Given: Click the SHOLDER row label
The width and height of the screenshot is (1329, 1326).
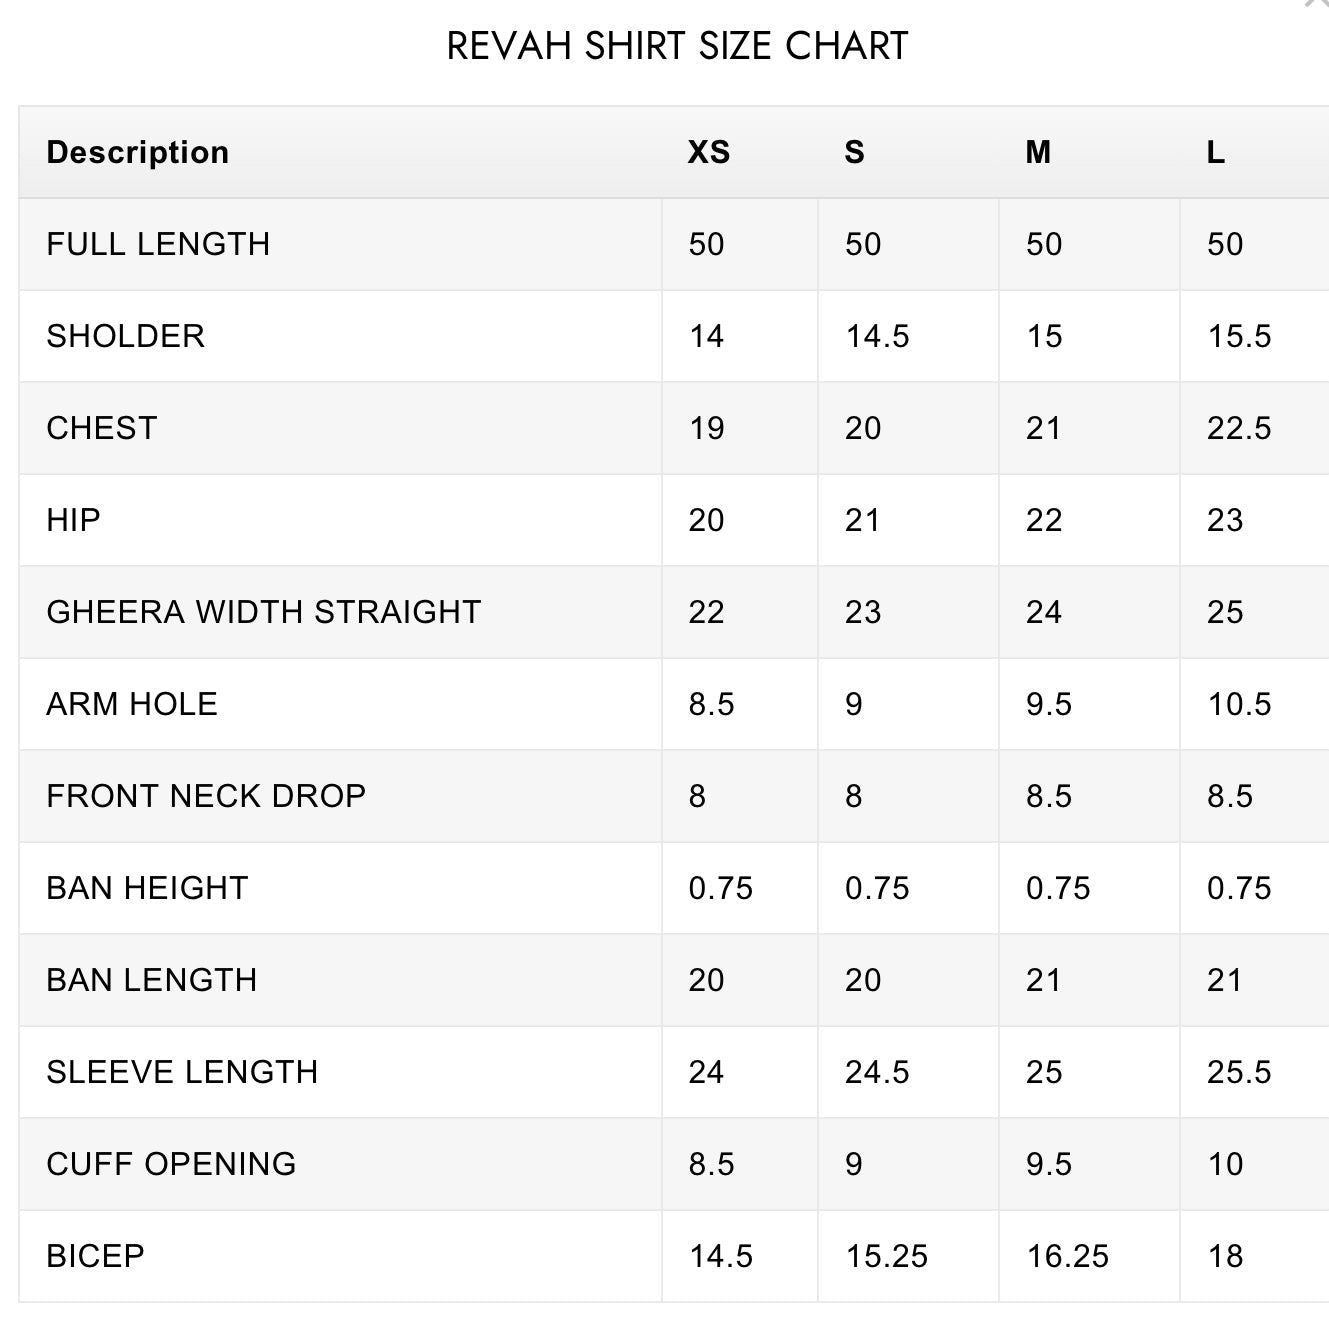Looking at the screenshot, I should pos(126,336).
